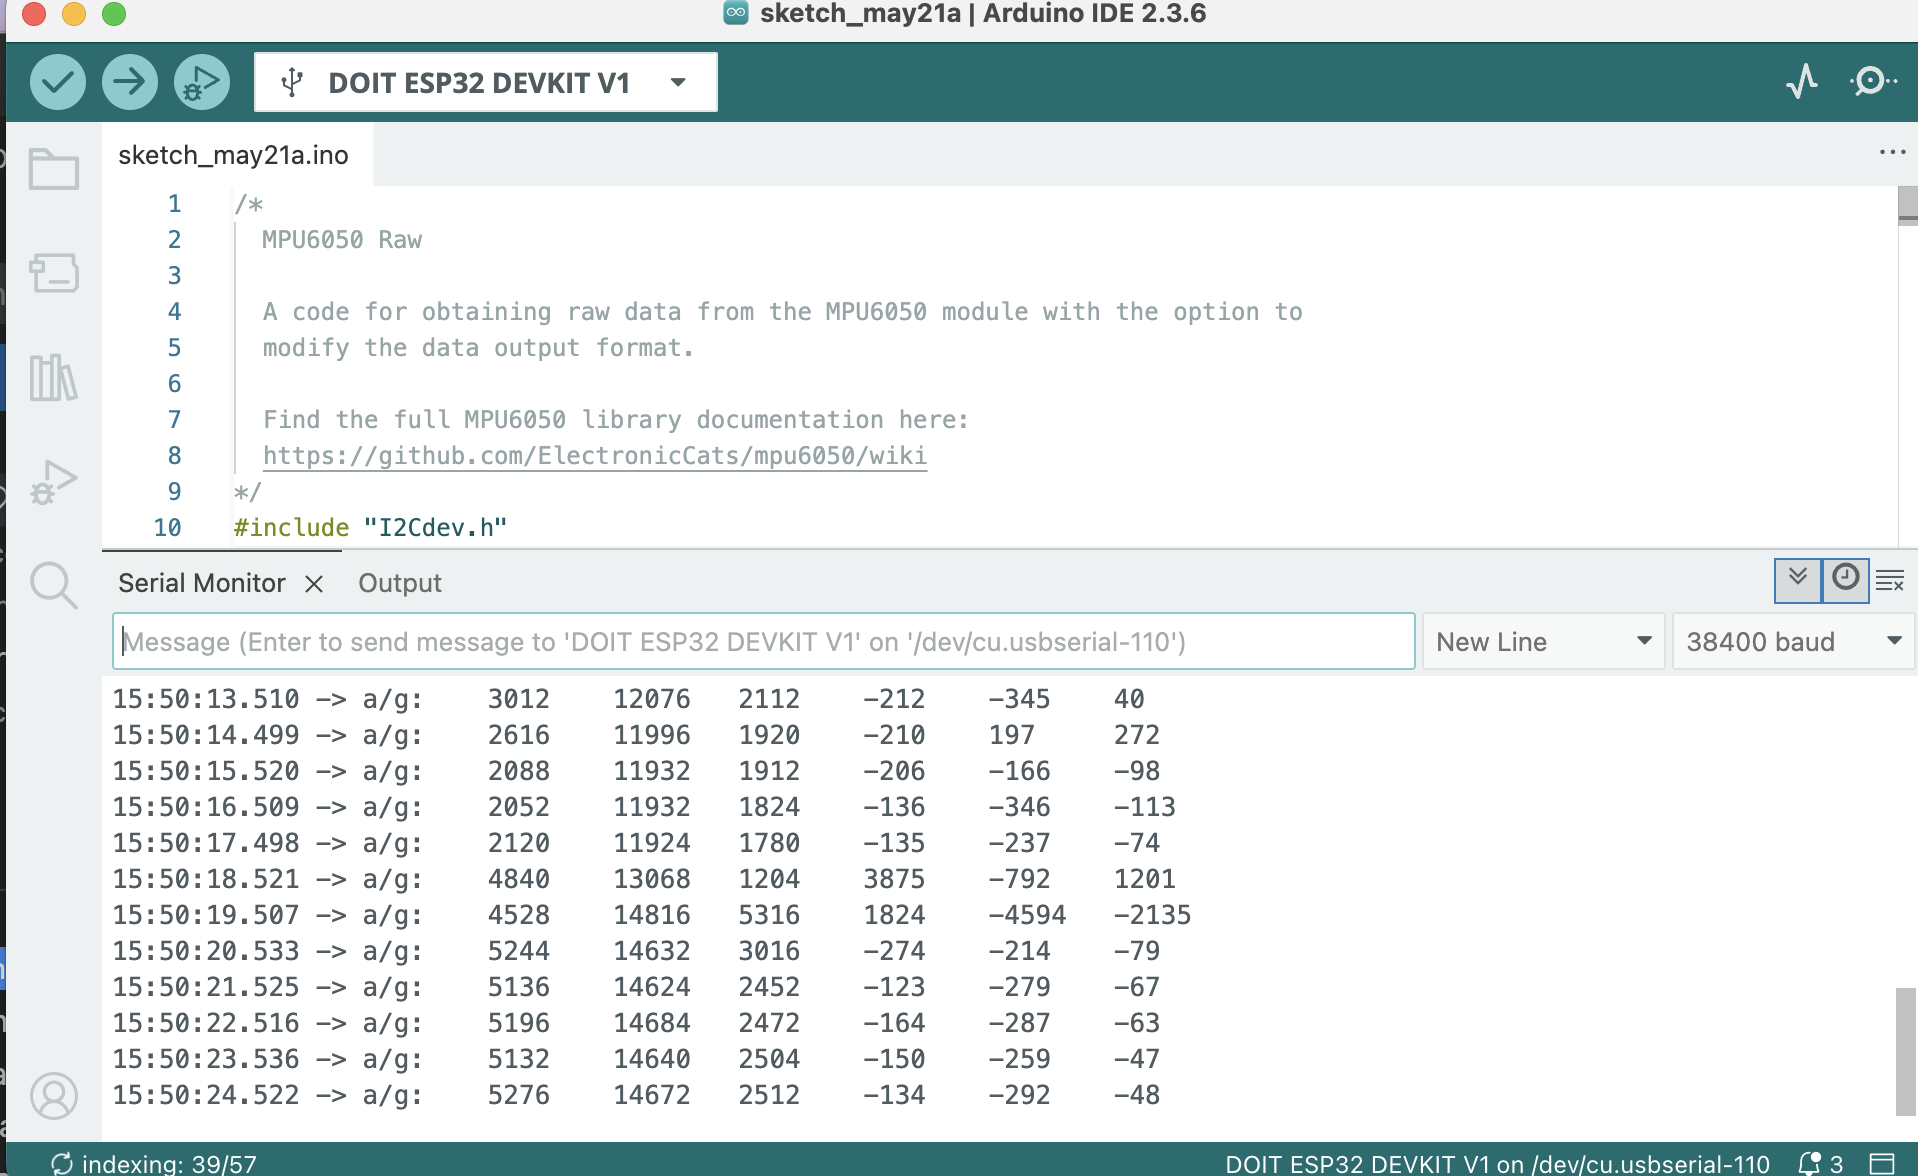
Task: Click line number 1 in the gutter
Action: [x=175, y=204]
